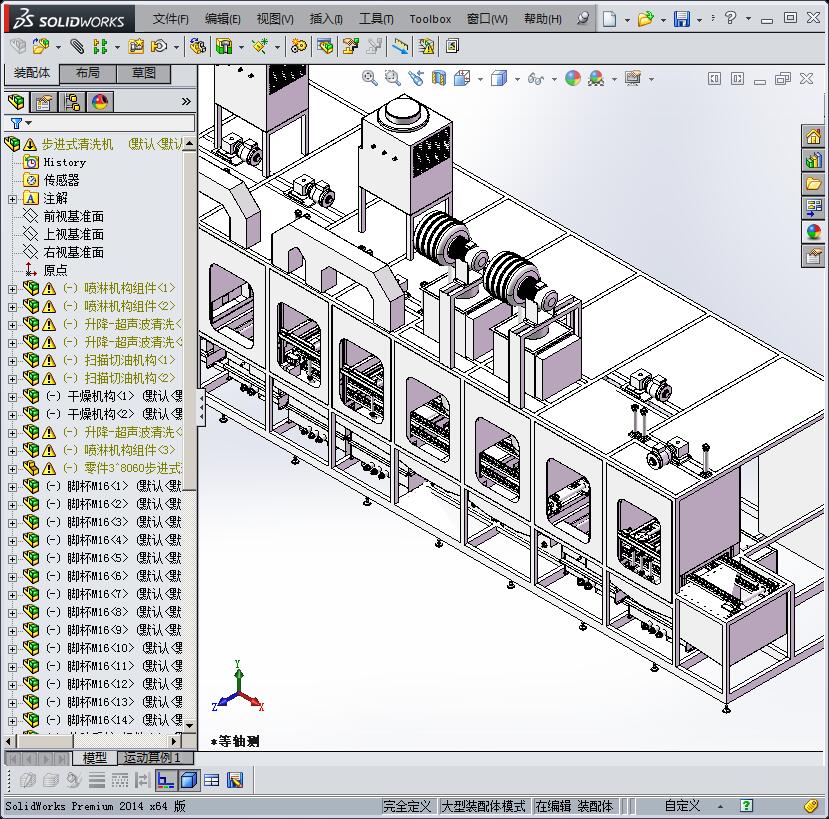Click the Mate paperclip icon

pos(77,47)
